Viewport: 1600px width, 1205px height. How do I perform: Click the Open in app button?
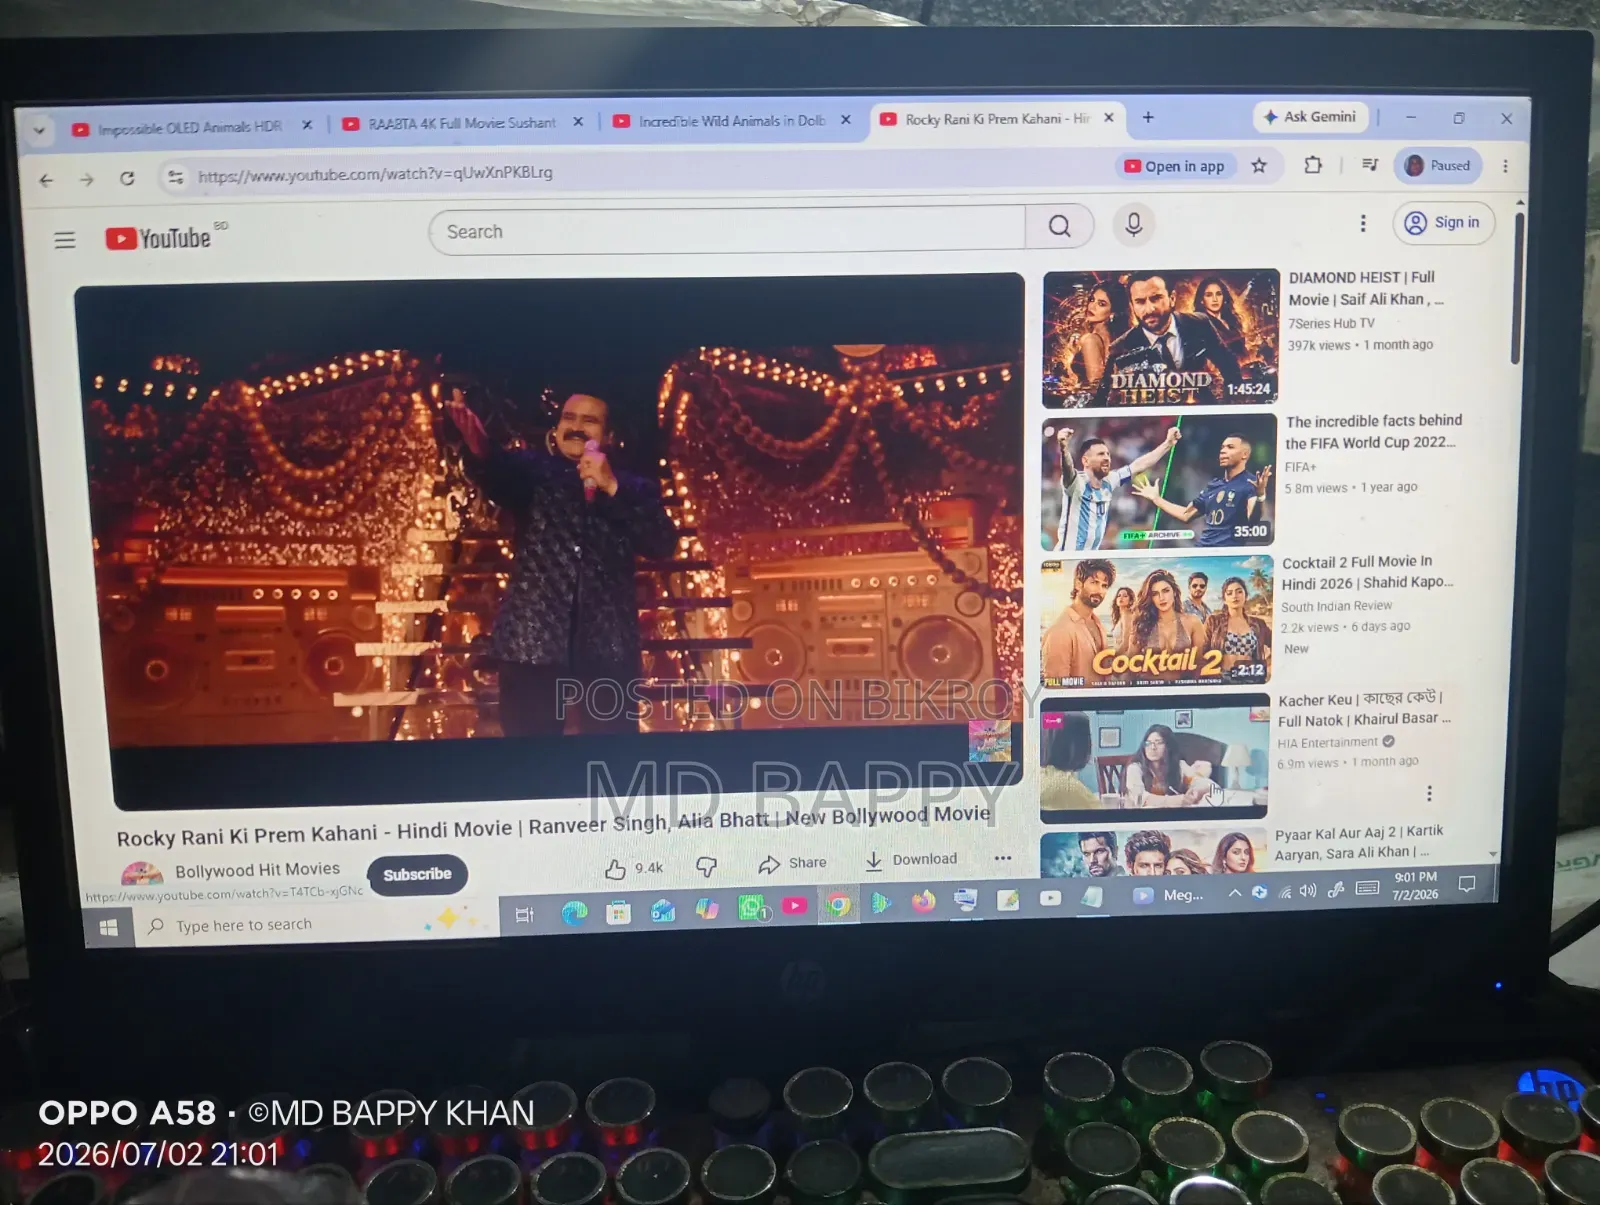[1175, 166]
